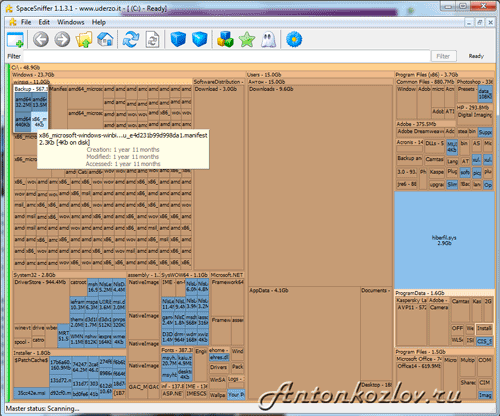This screenshot has width=500, height=416.
Task: Go back with the left arrow icon
Action: pyautogui.click(x=41, y=40)
